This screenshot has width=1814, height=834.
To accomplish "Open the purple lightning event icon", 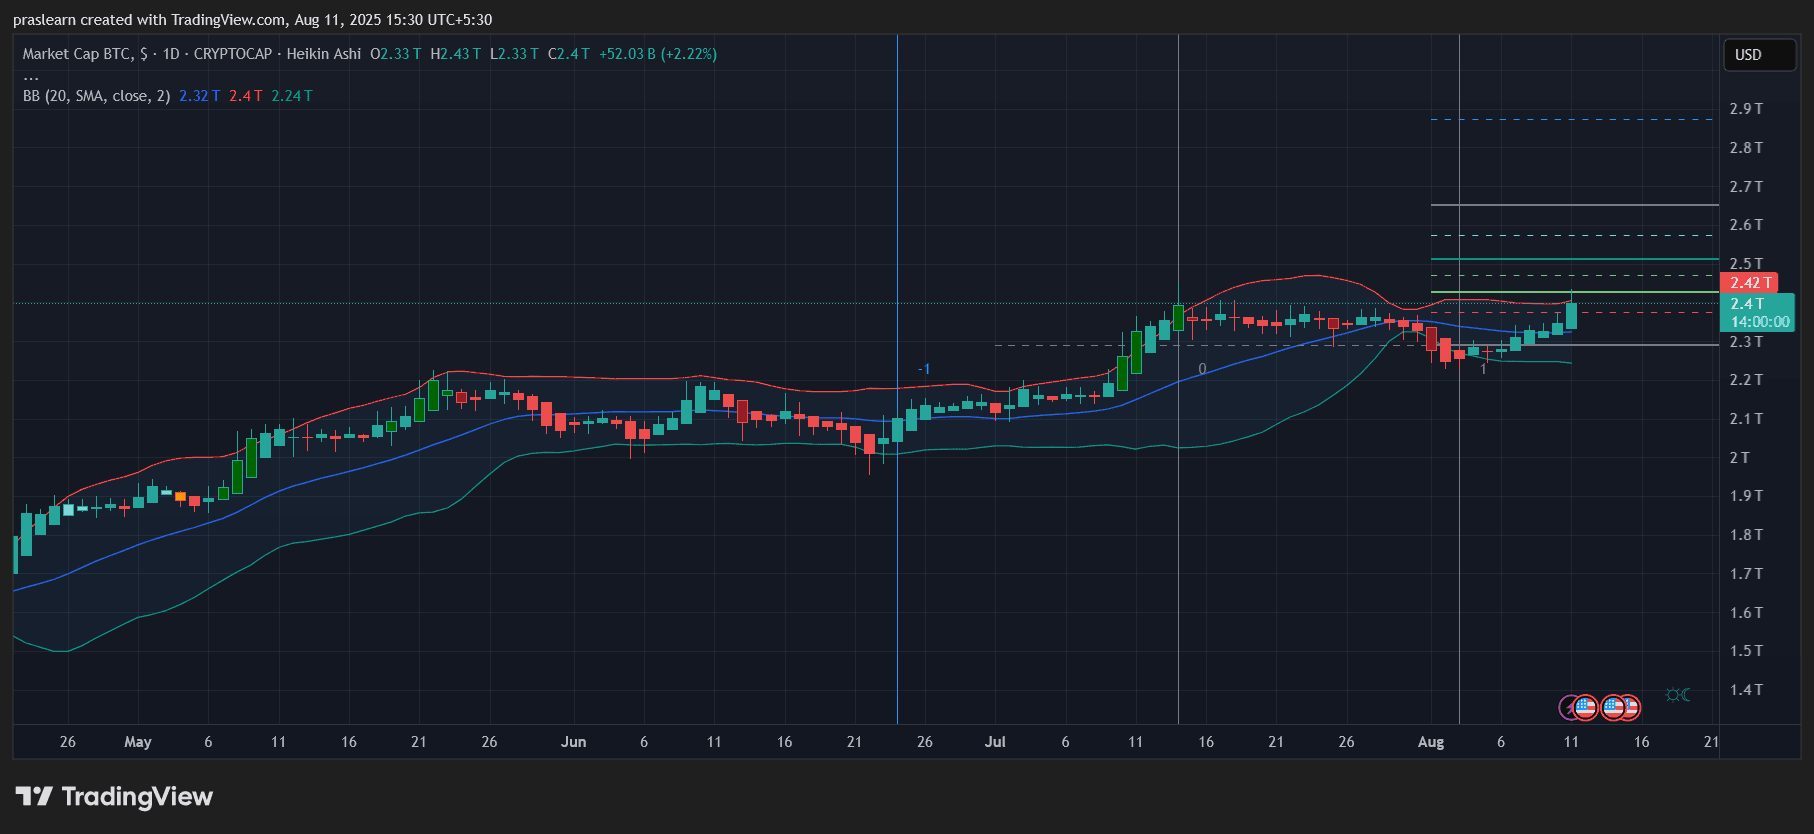I will click(1568, 708).
